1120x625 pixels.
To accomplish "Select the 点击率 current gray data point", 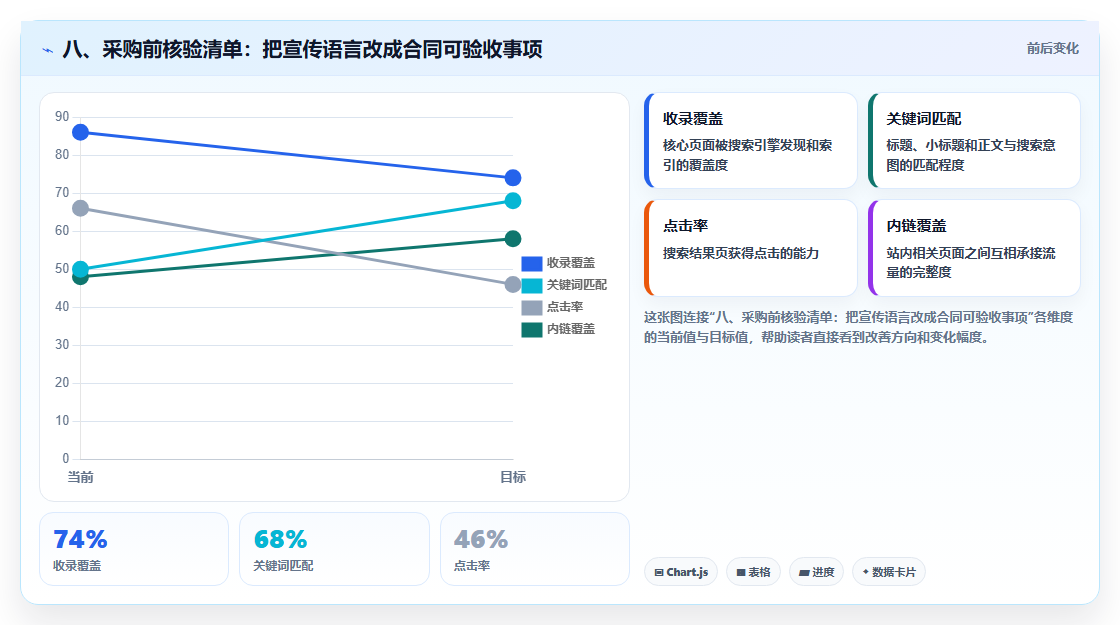I will click(x=81, y=209).
